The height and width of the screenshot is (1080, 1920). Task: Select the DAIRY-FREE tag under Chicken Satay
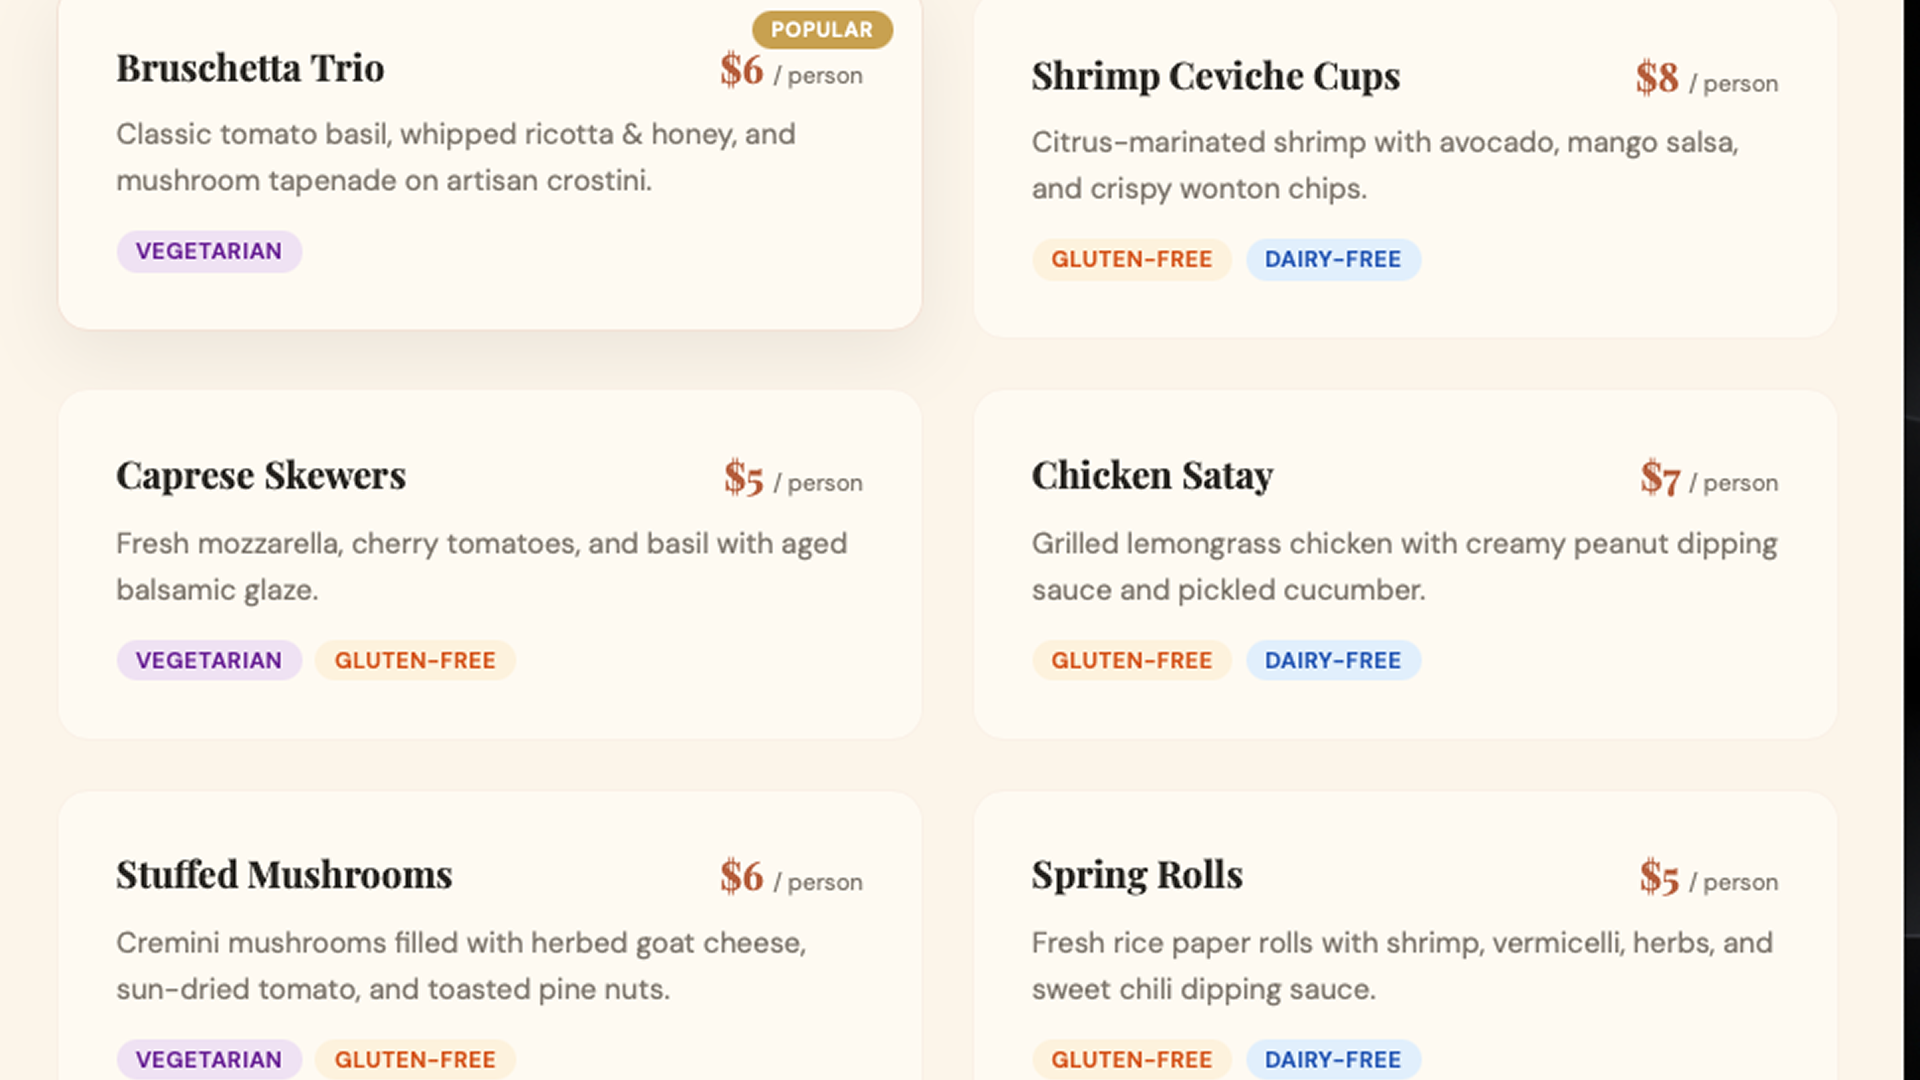coord(1333,660)
